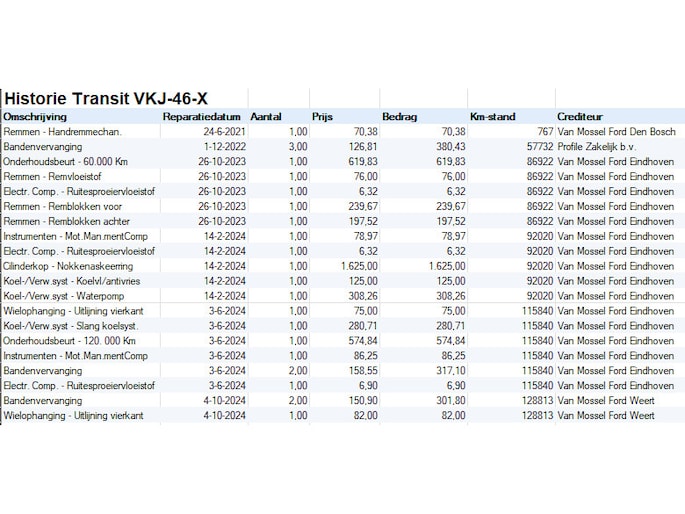Screen dimensions: 685x514
Task: Select amount cell '1.625,00' in Bedrag column
Action: coord(447,266)
